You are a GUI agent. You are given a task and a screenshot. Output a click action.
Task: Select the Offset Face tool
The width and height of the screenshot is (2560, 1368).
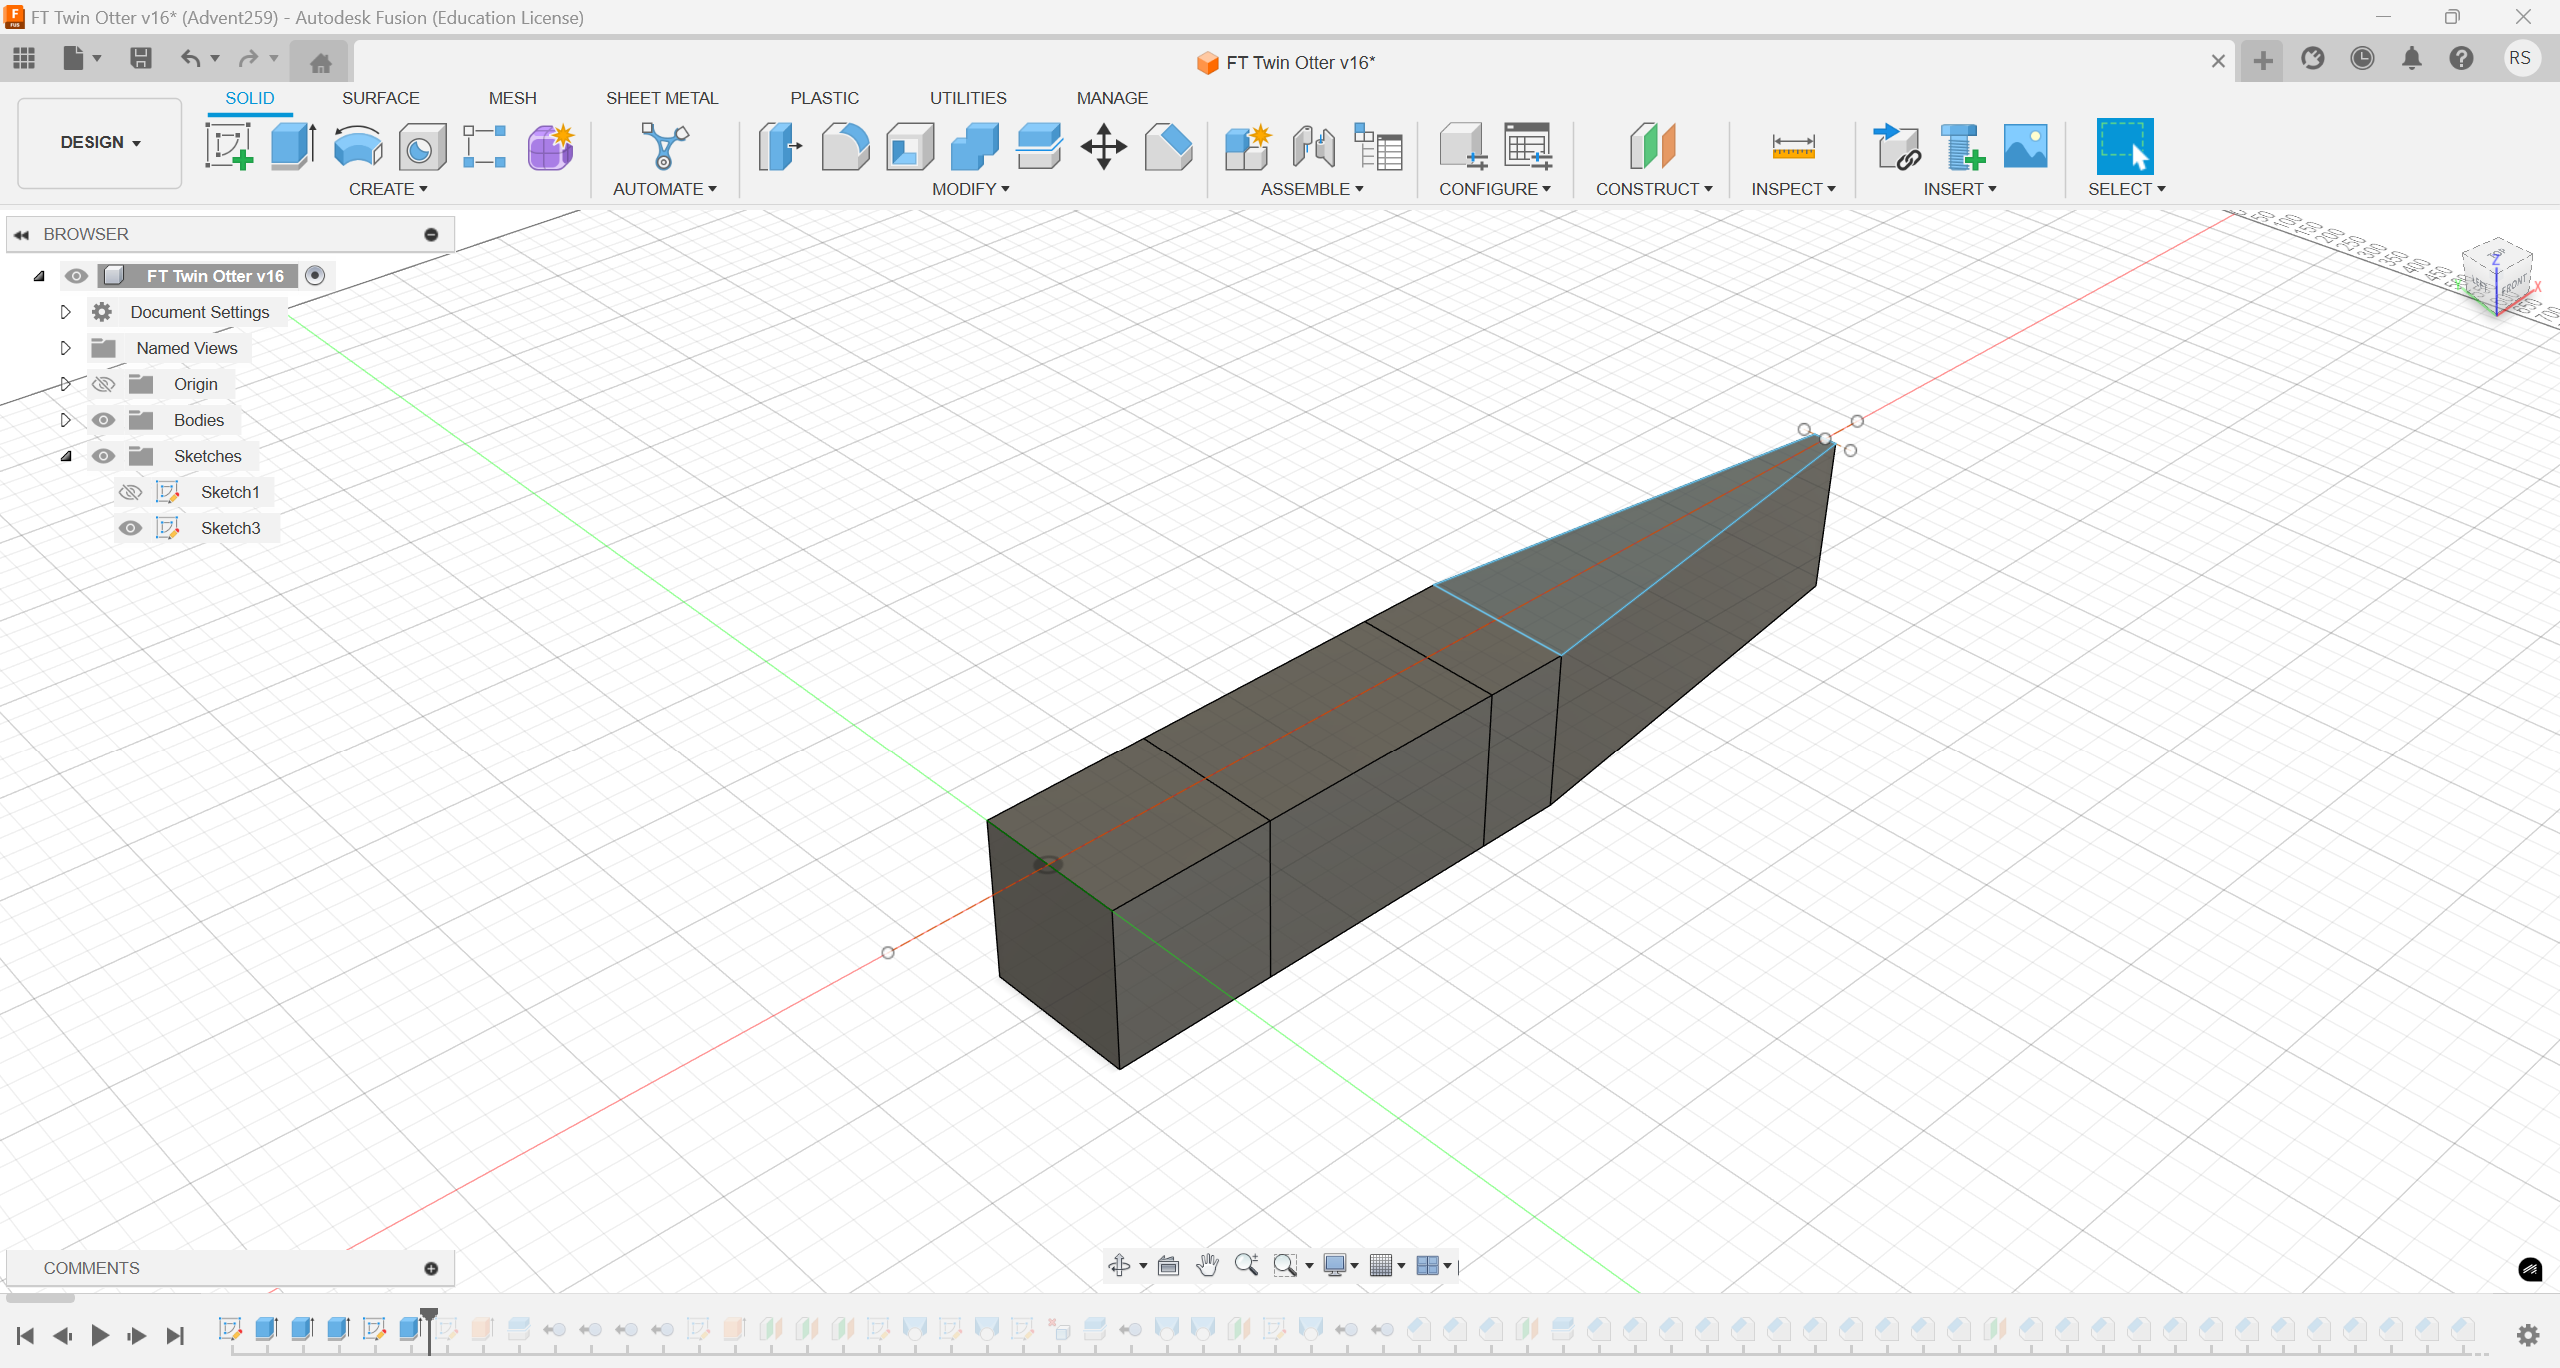click(1039, 147)
